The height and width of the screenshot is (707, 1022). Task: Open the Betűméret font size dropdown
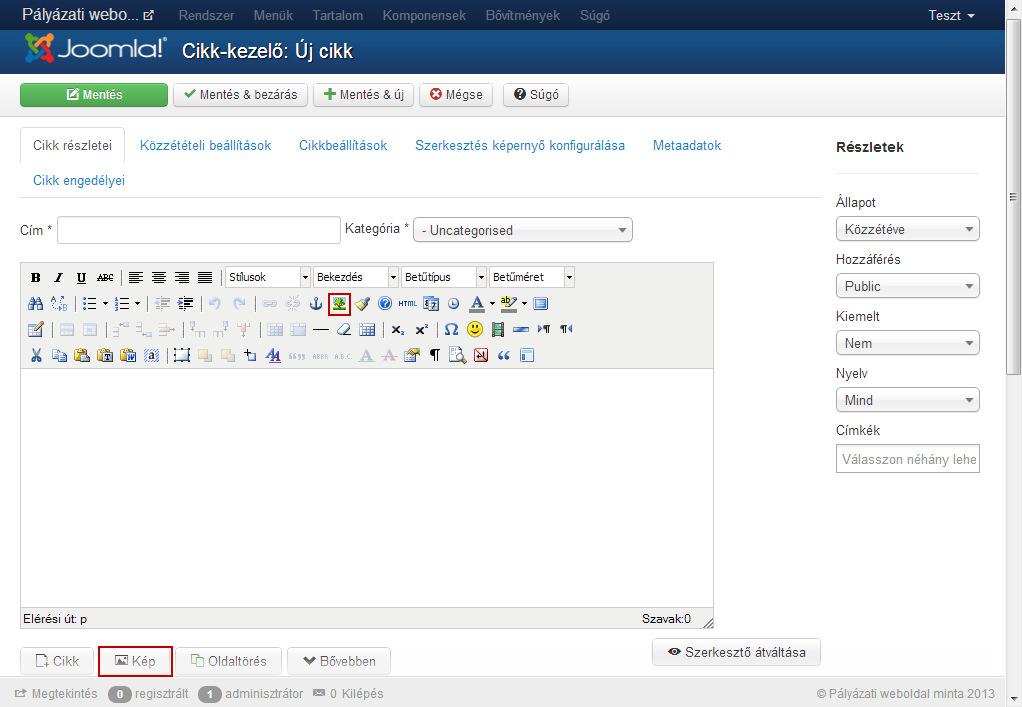(532, 278)
